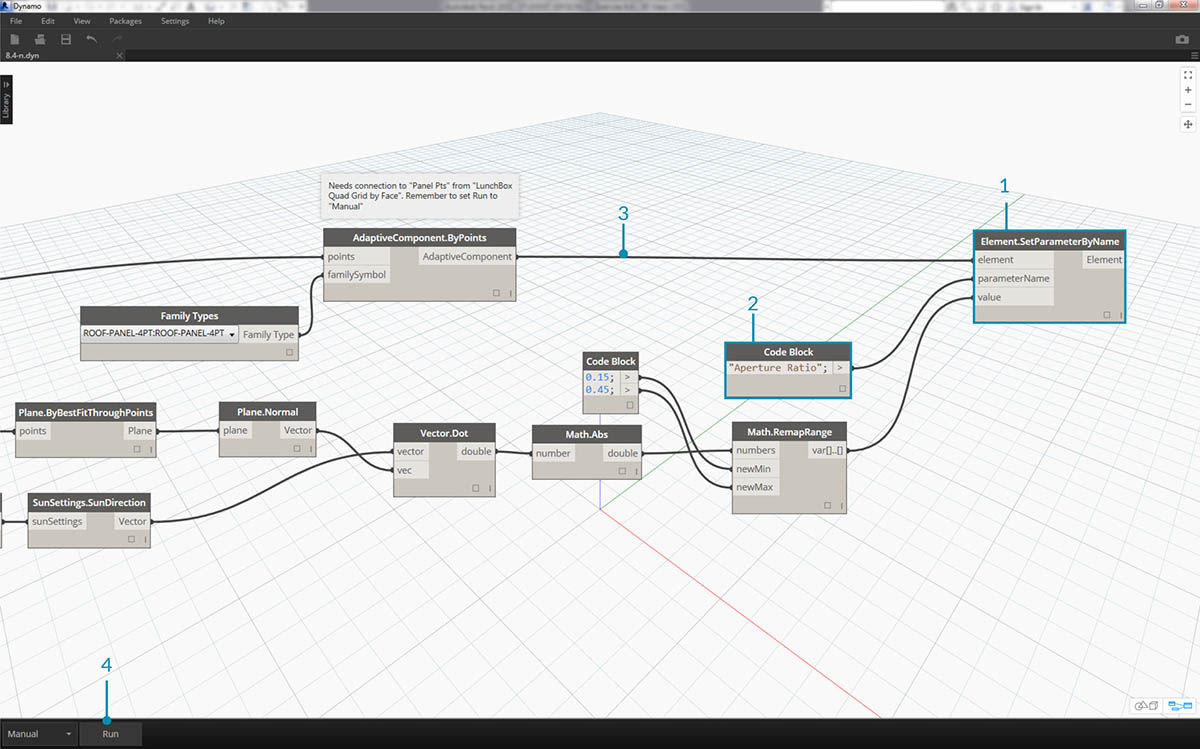Close the 8.4-n.dyn tab
Viewport: 1200px width, 749px height.
(119, 55)
